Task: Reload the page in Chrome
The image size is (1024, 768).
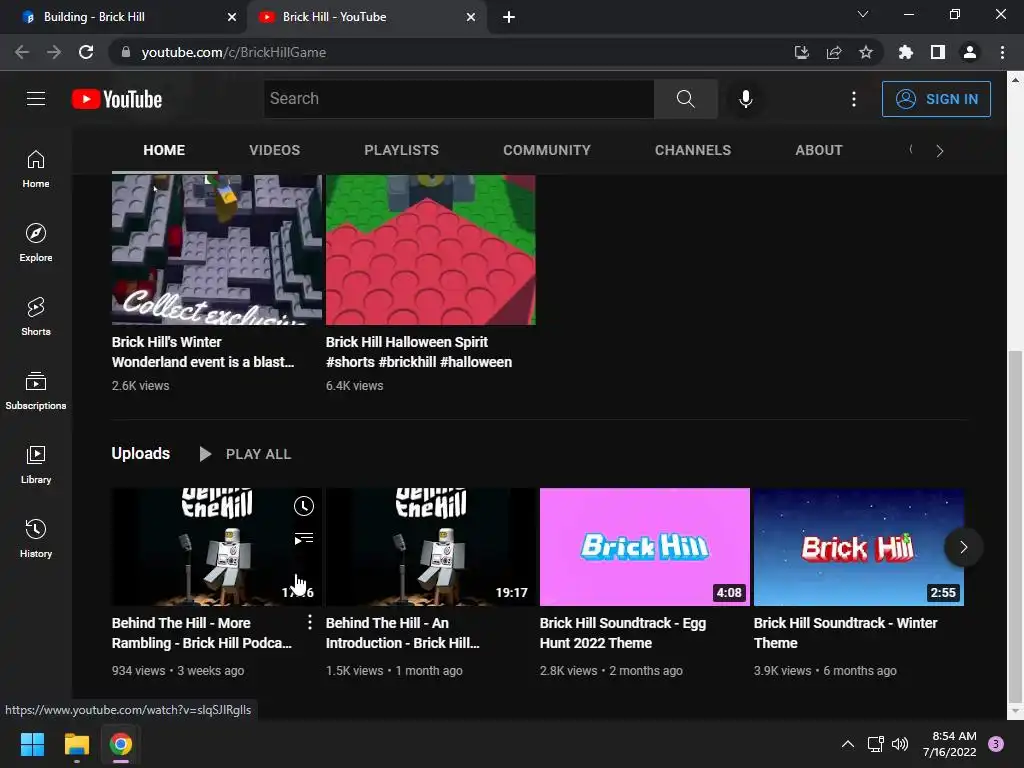Action: point(86,52)
